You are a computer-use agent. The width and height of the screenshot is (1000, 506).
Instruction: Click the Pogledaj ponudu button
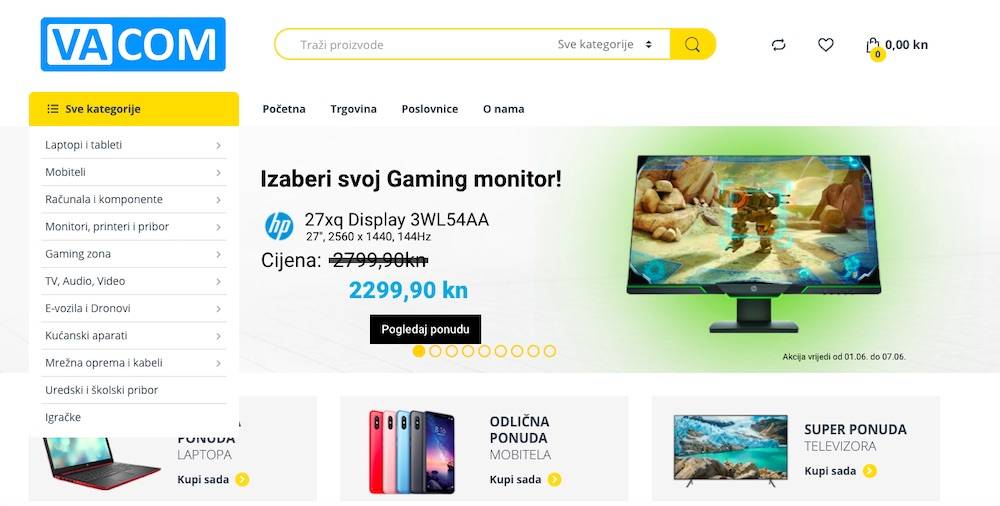[425, 329]
